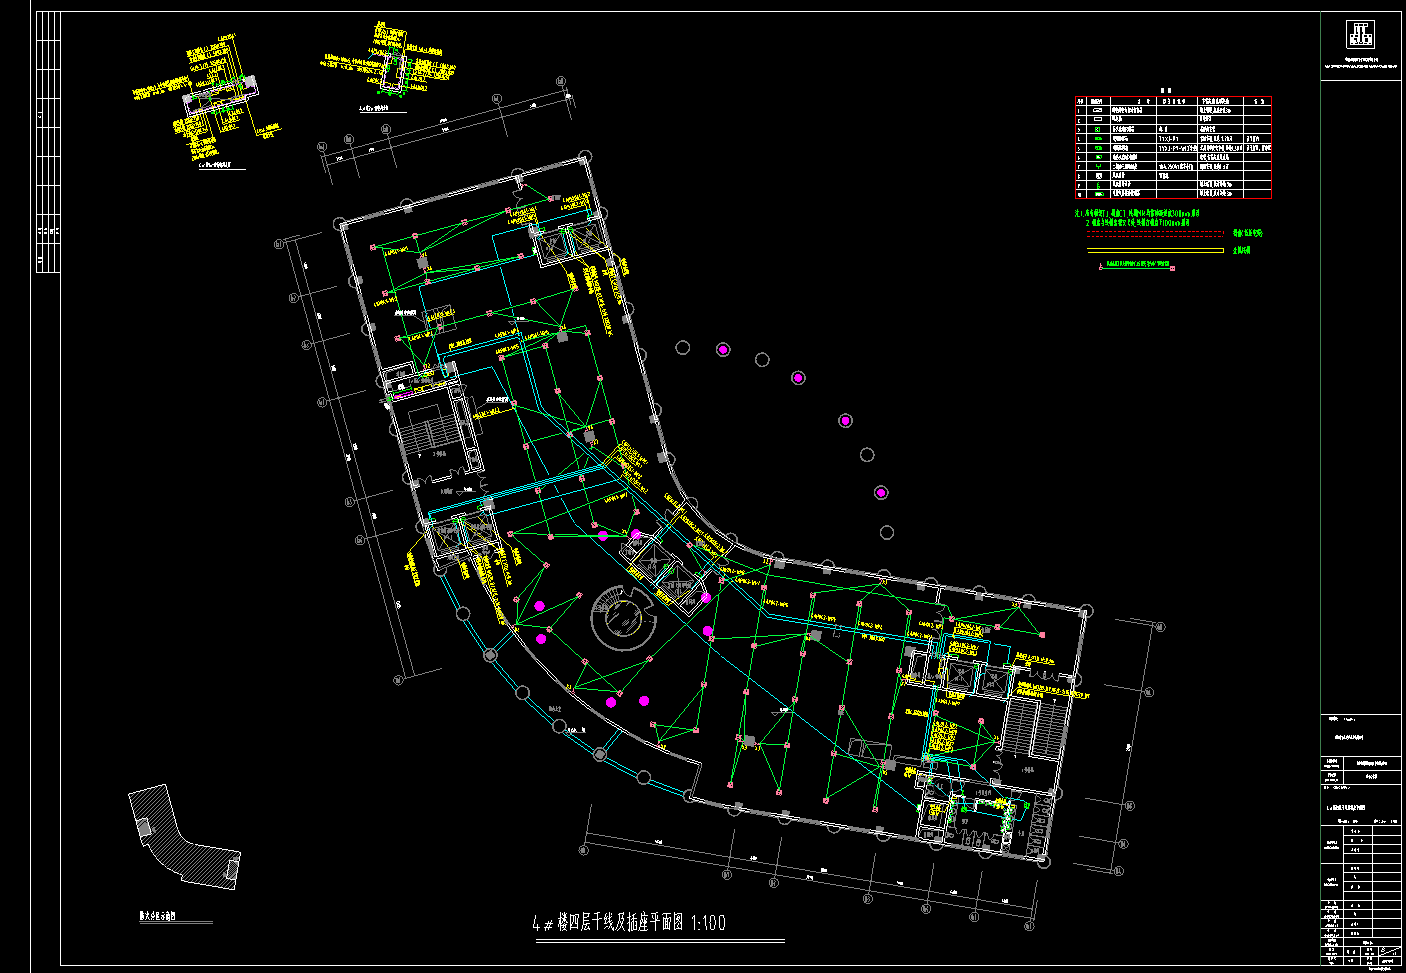Click the green notes text under the legend

point(1137,218)
